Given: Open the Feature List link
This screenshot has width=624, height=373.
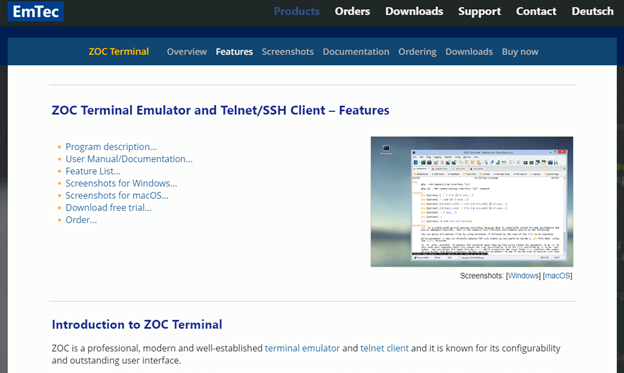Looking at the screenshot, I should [93, 171].
